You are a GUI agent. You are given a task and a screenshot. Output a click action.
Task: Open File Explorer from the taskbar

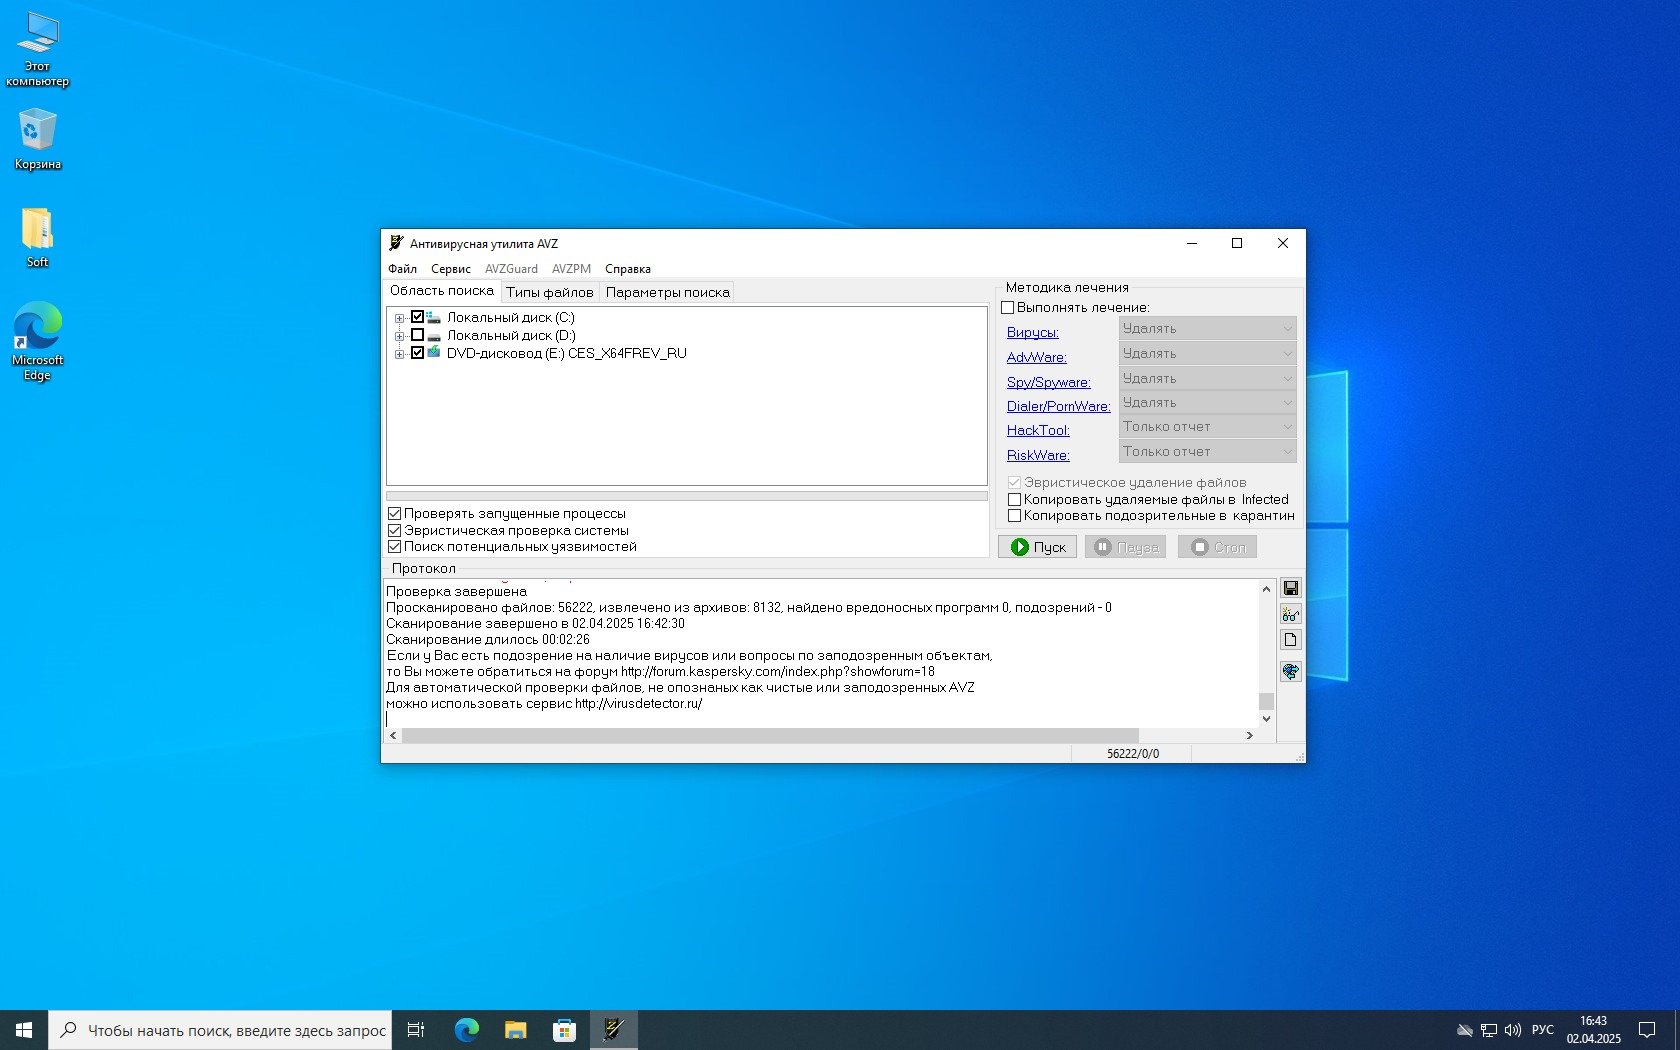pyautogui.click(x=515, y=1030)
